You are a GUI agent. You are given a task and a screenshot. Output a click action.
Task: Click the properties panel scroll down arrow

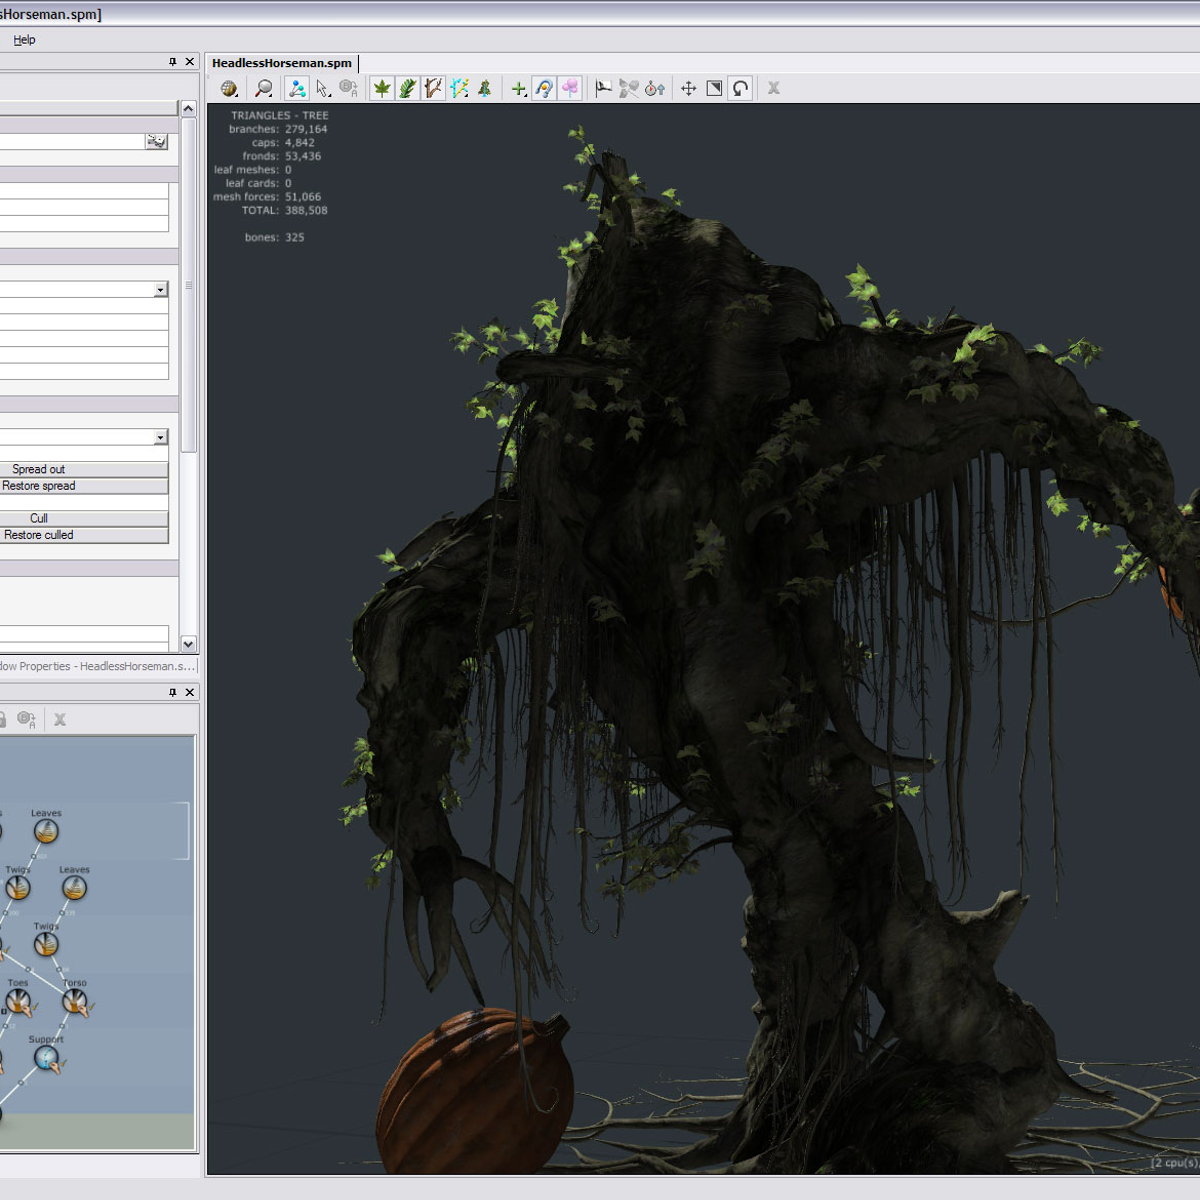point(188,644)
